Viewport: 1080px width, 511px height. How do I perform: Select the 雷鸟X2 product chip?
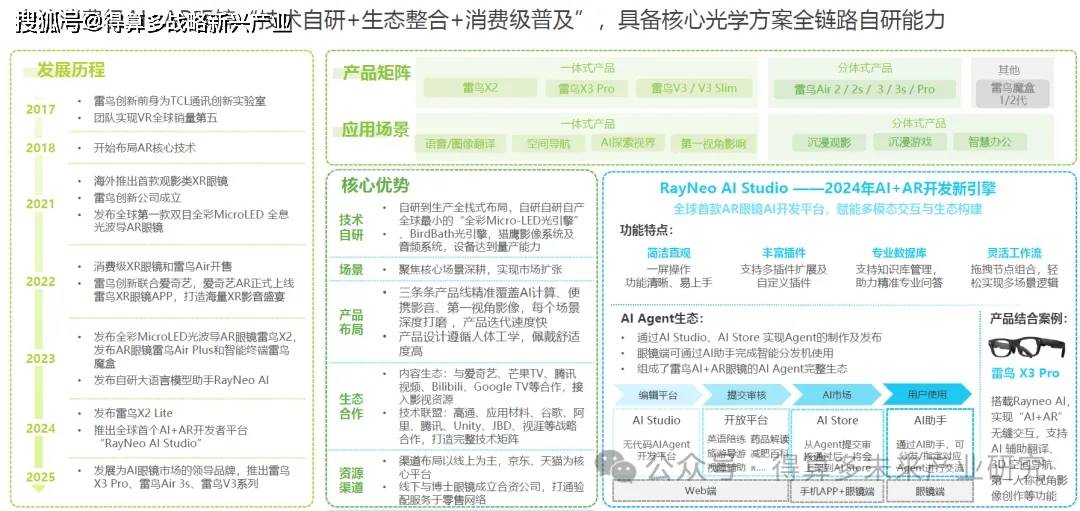coord(479,89)
